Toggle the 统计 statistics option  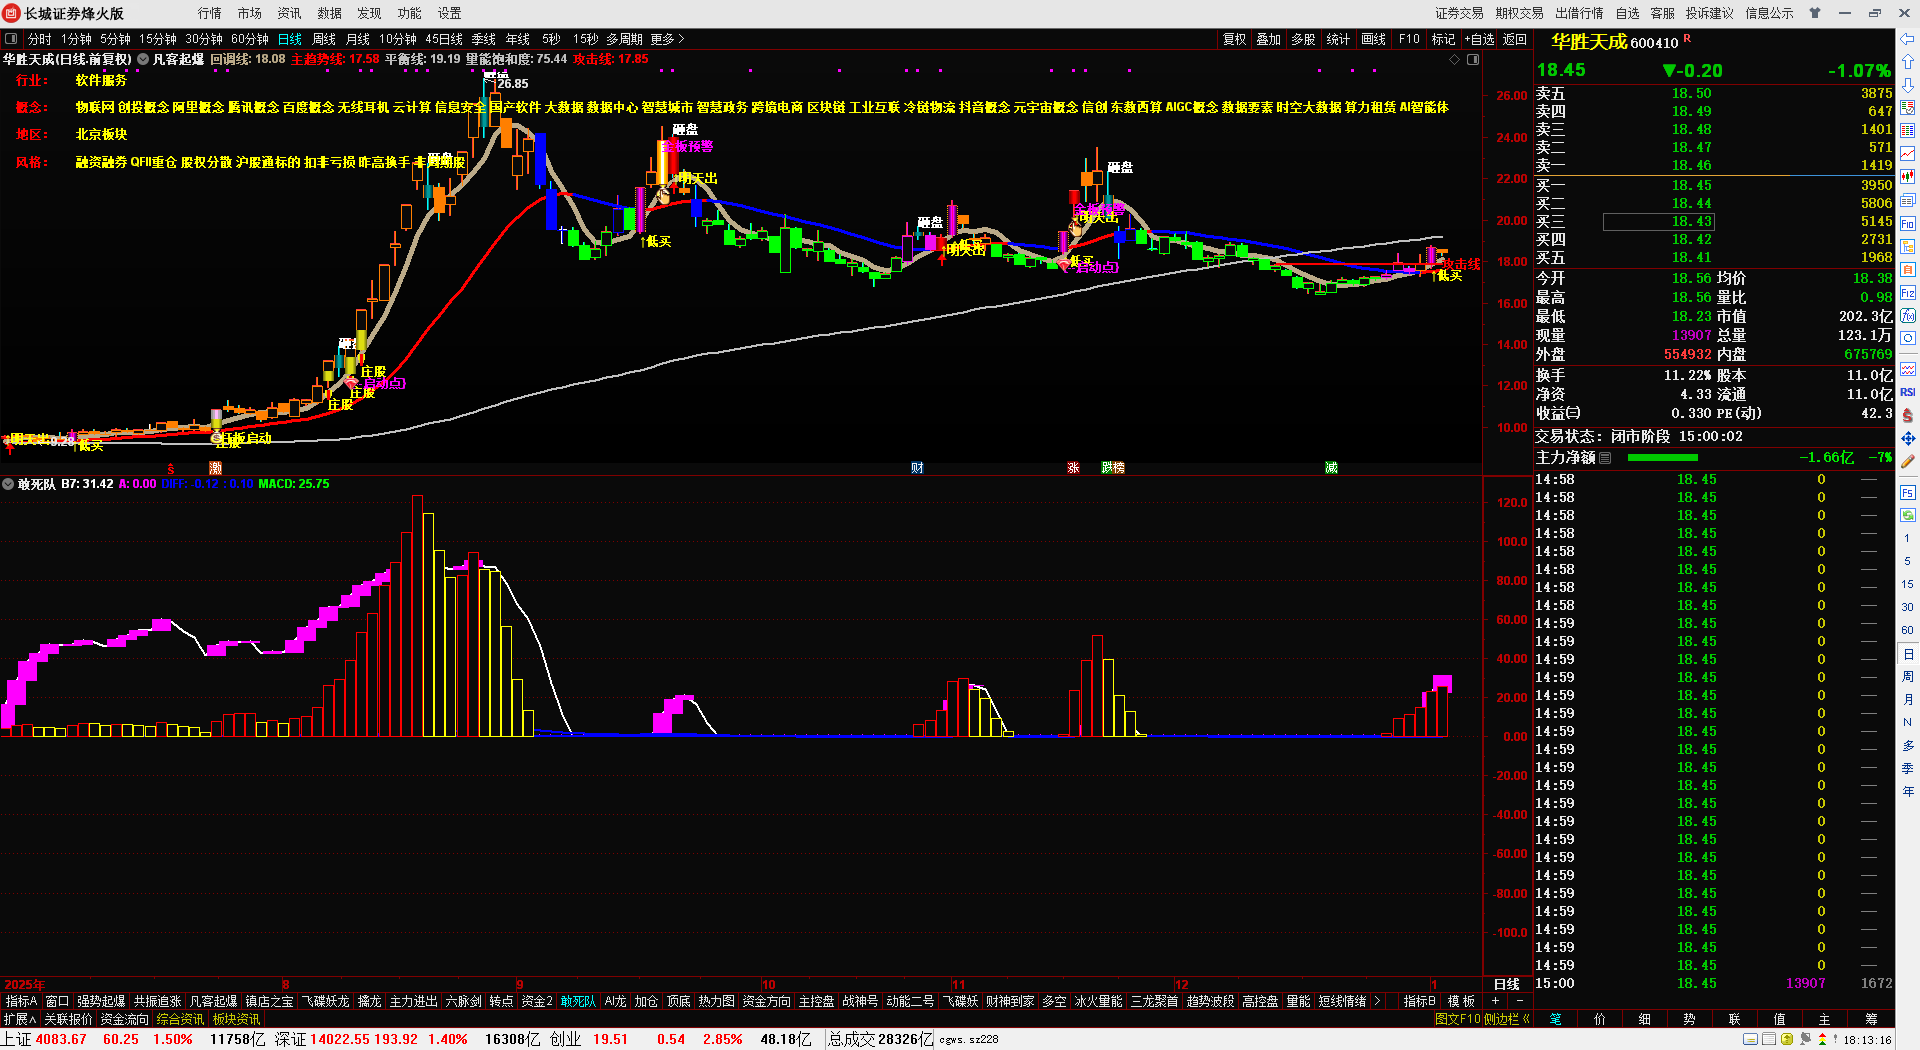point(1338,39)
